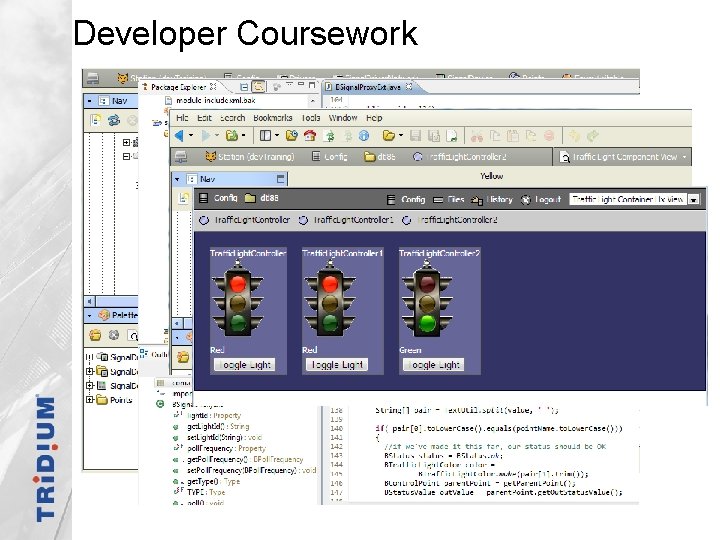This screenshot has height=540, width=720.
Task: Open the Open folder dropdown arrow
Action: coord(401,135)
